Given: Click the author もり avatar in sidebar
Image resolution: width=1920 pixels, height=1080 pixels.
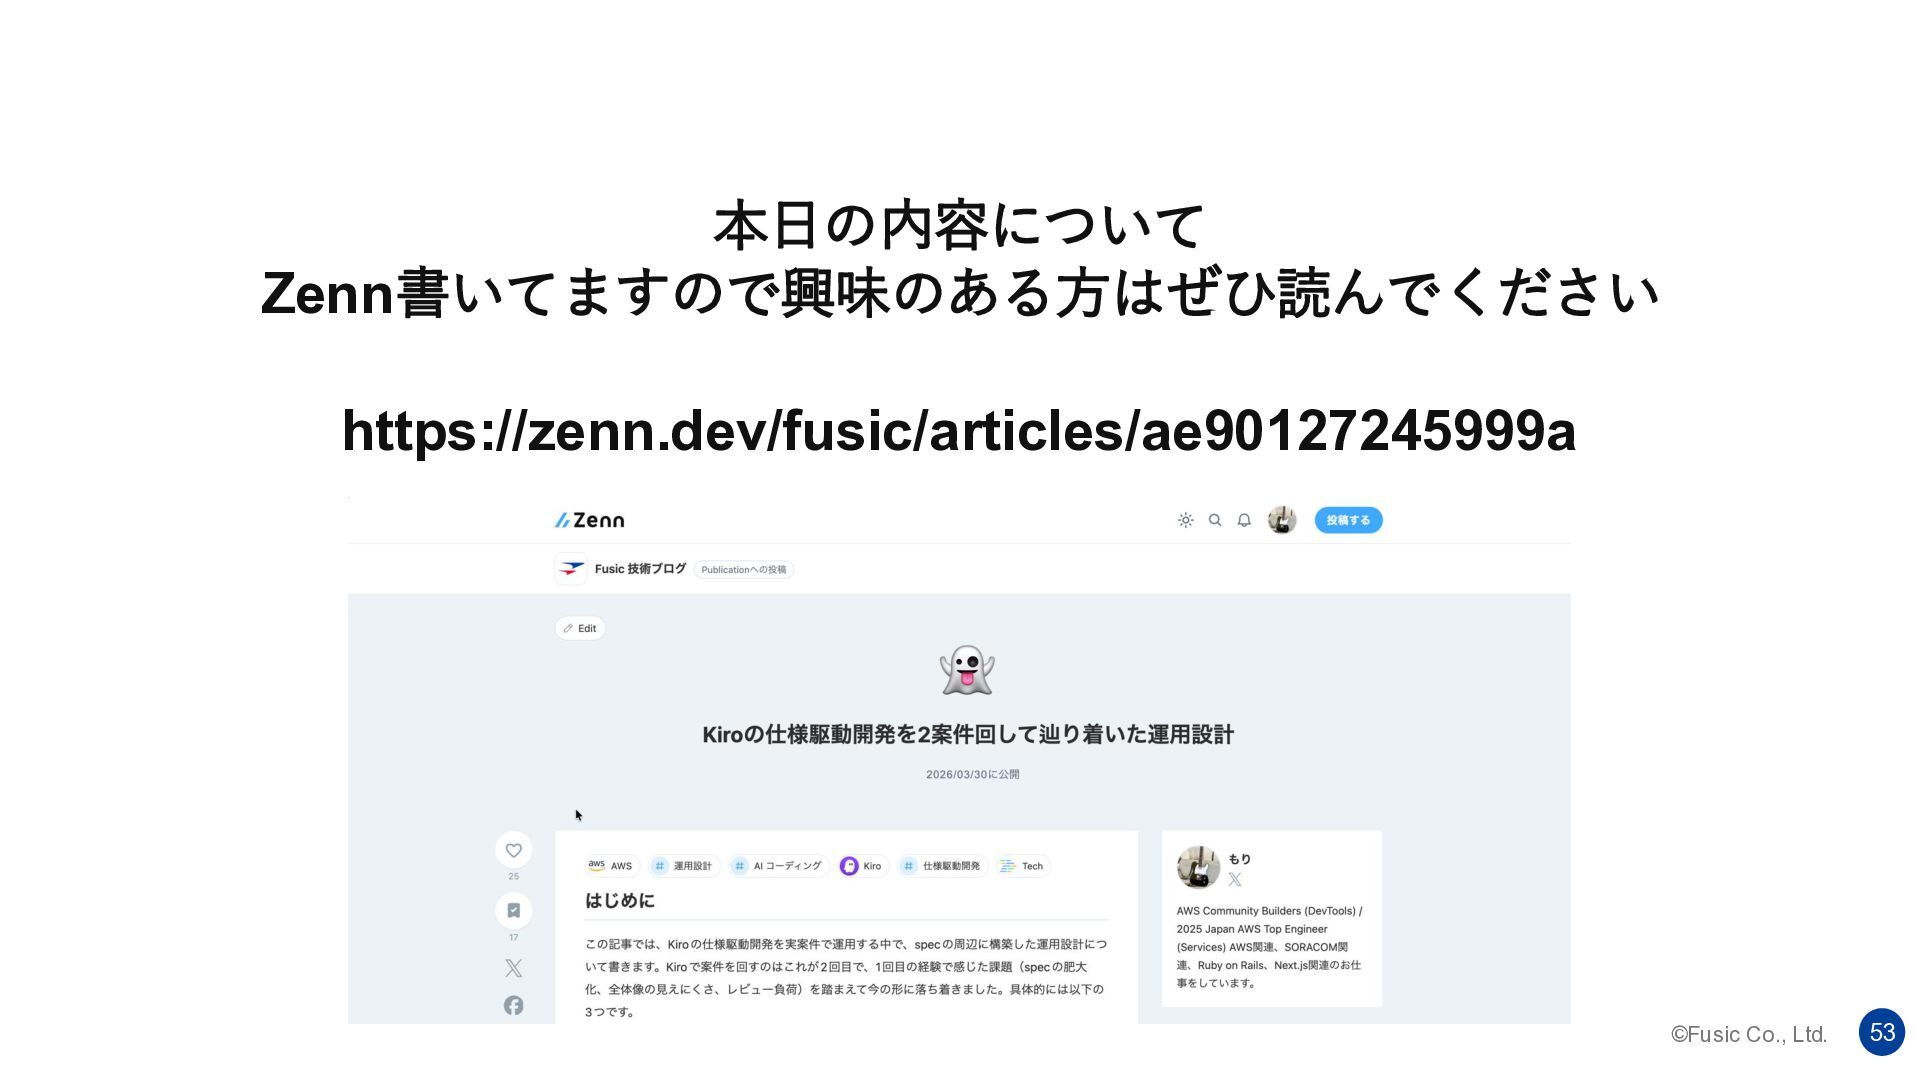Looking at the screenshot, I should 1198,867.
